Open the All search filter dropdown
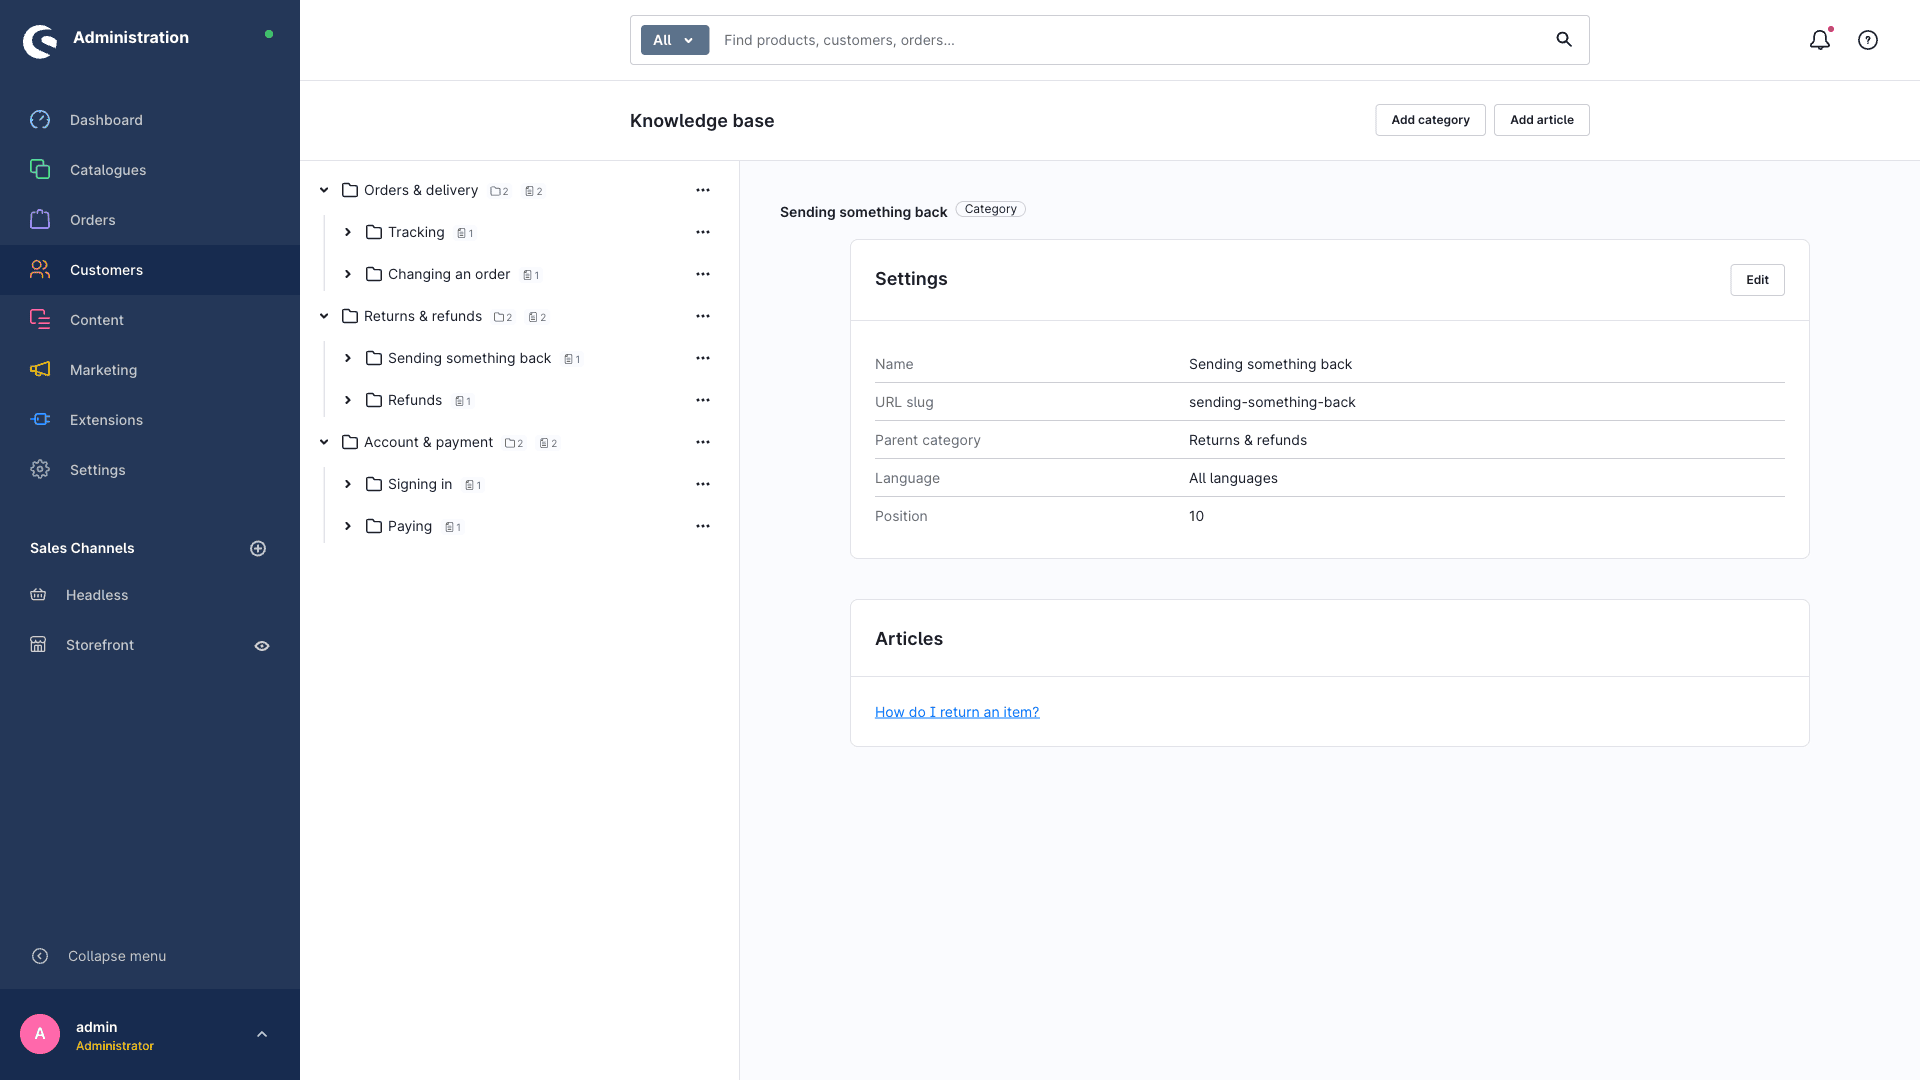 675,40
